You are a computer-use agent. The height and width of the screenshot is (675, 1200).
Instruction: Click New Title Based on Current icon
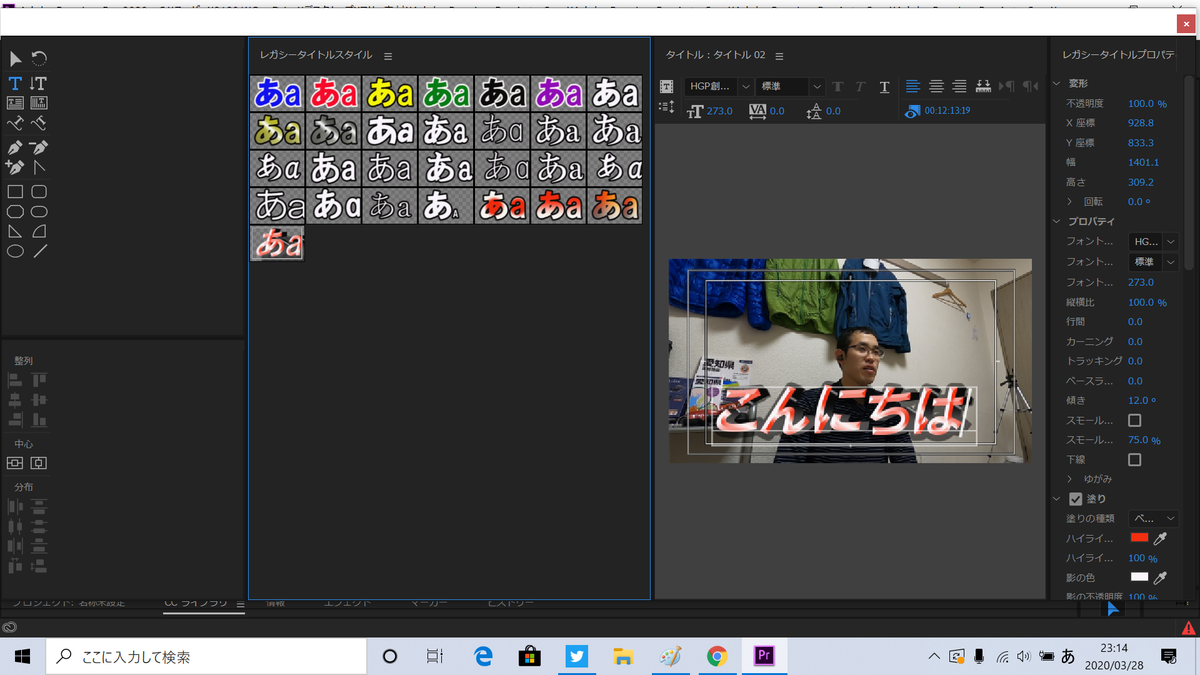667,87
